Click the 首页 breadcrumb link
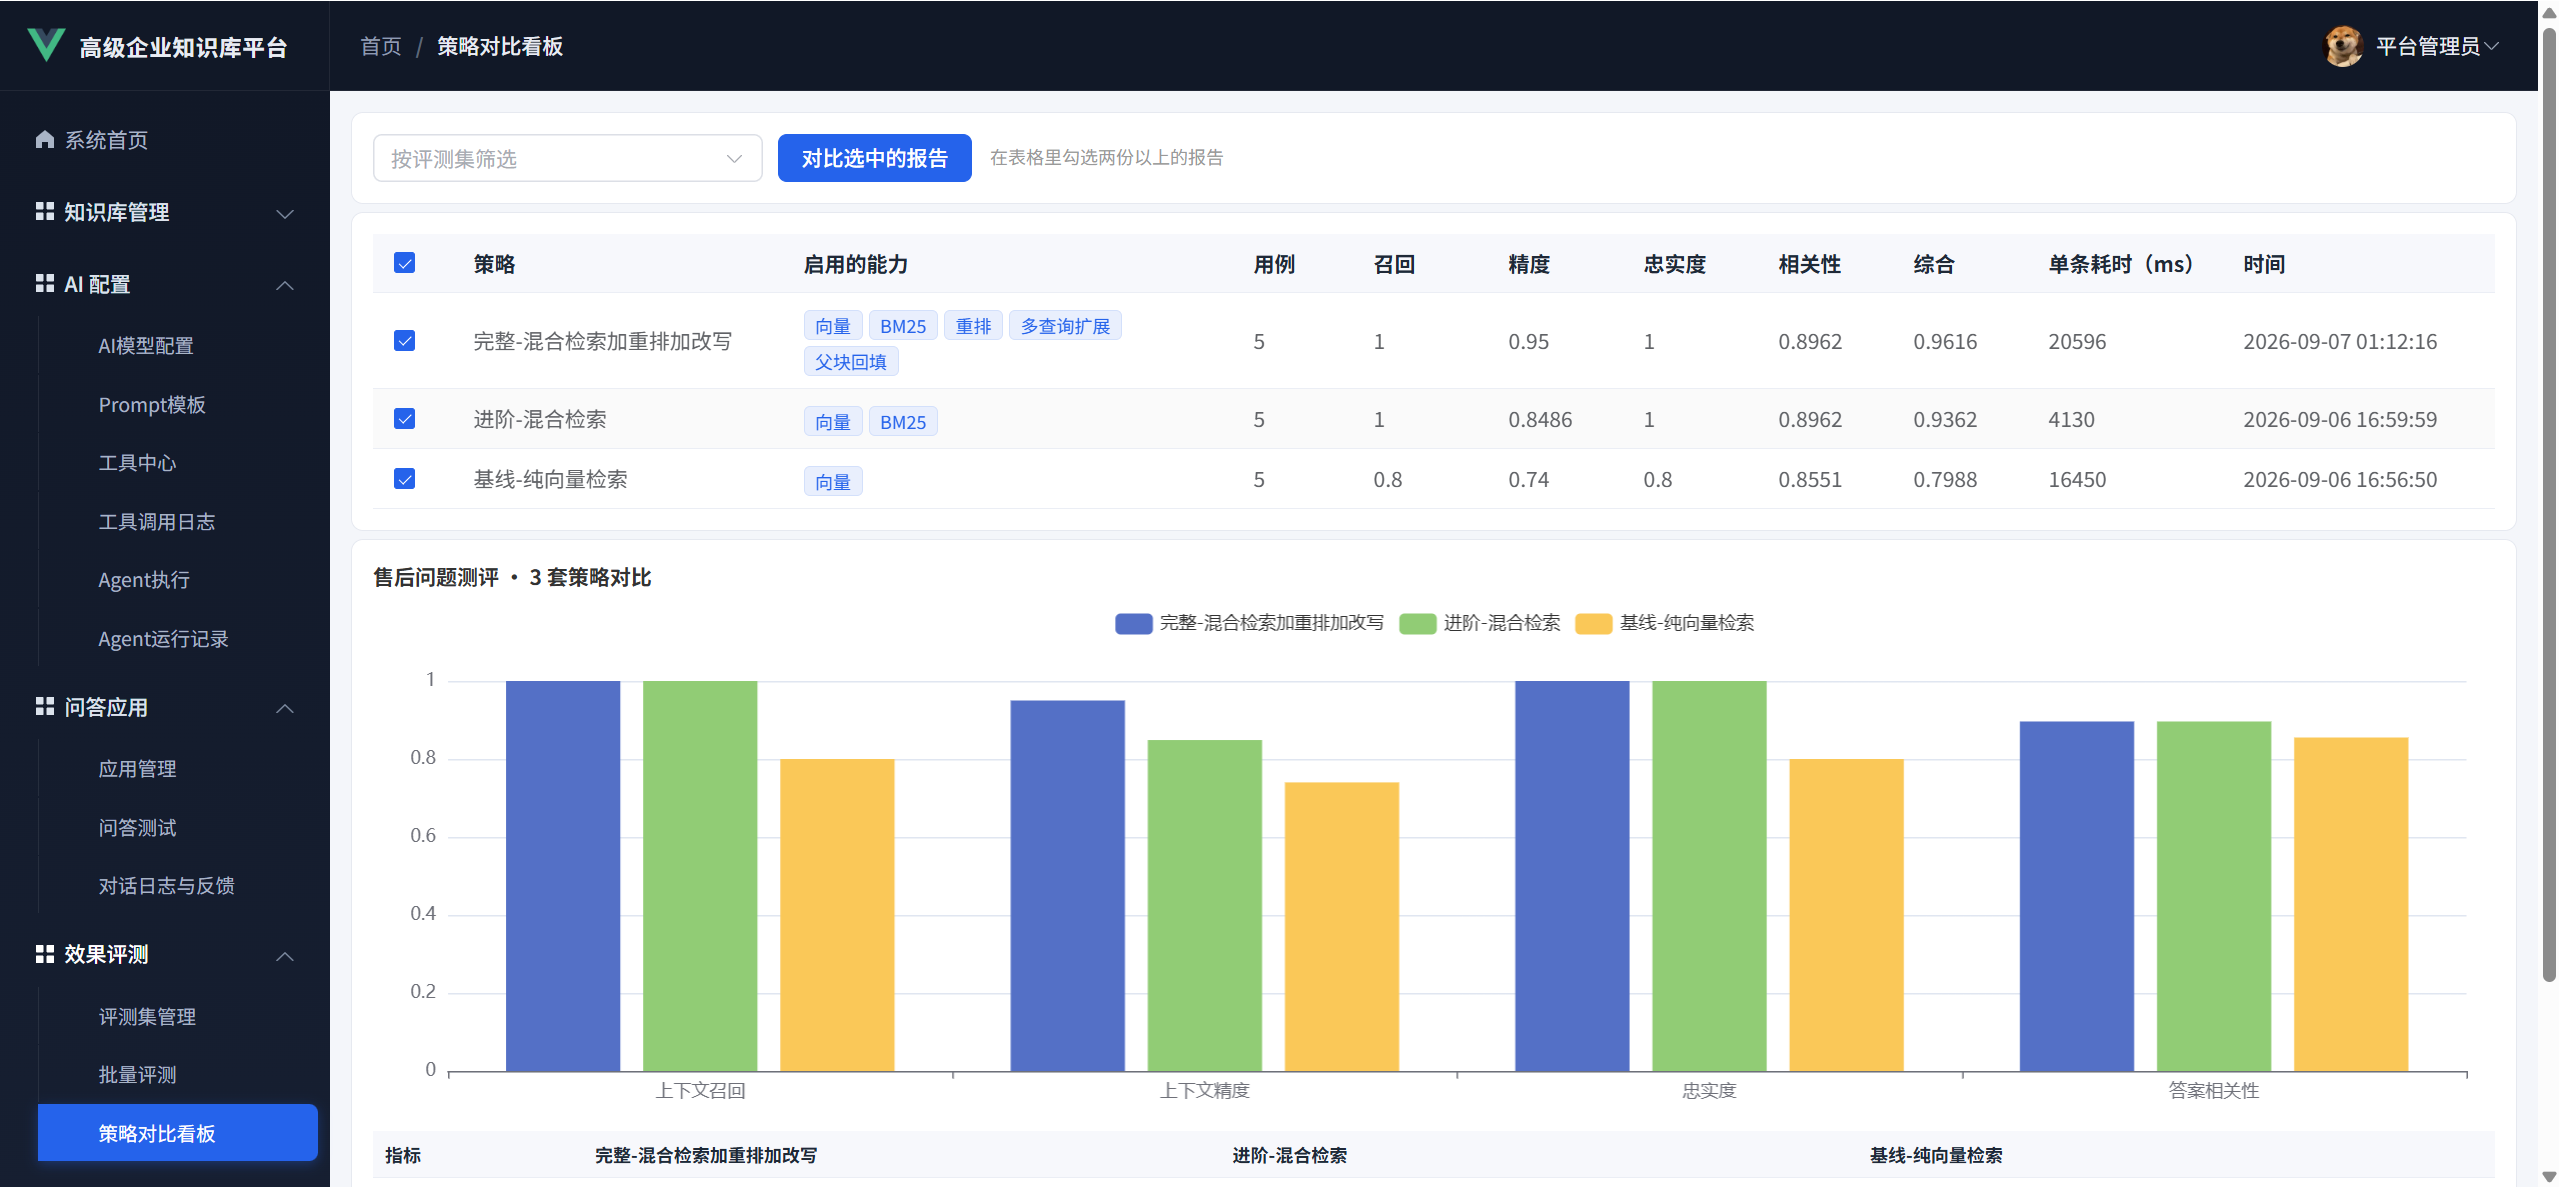 tap(380, 46)
